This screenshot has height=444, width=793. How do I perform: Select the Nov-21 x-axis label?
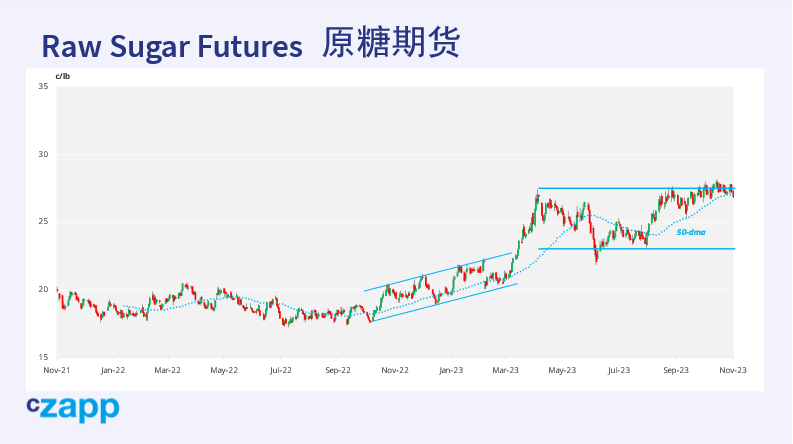pyautogui.click(x=57, y=369)
